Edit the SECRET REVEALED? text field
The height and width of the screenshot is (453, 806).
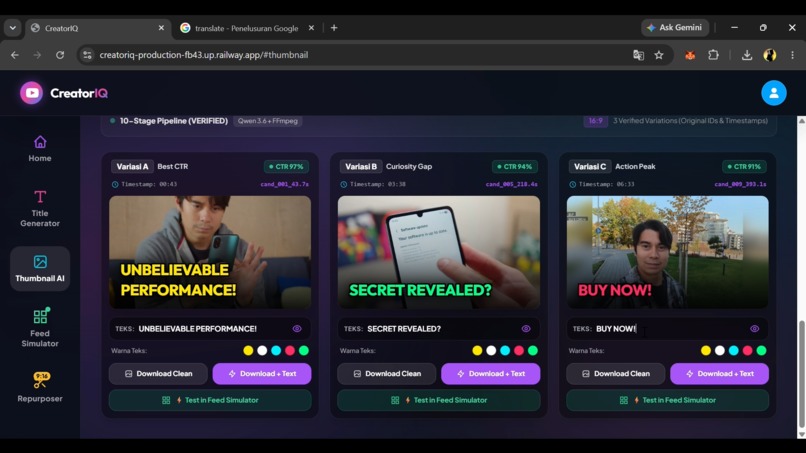click(439, 329)
